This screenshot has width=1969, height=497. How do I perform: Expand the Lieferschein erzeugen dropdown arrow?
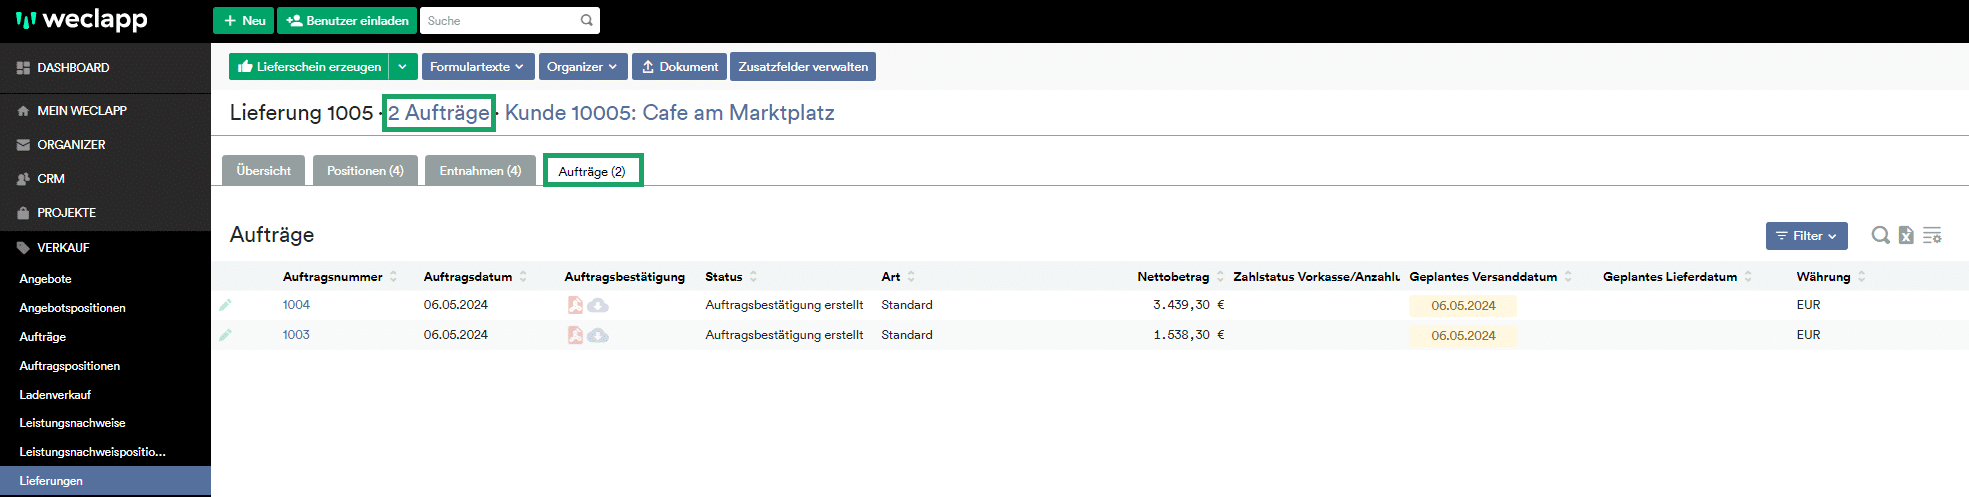(x=403, y=67)
